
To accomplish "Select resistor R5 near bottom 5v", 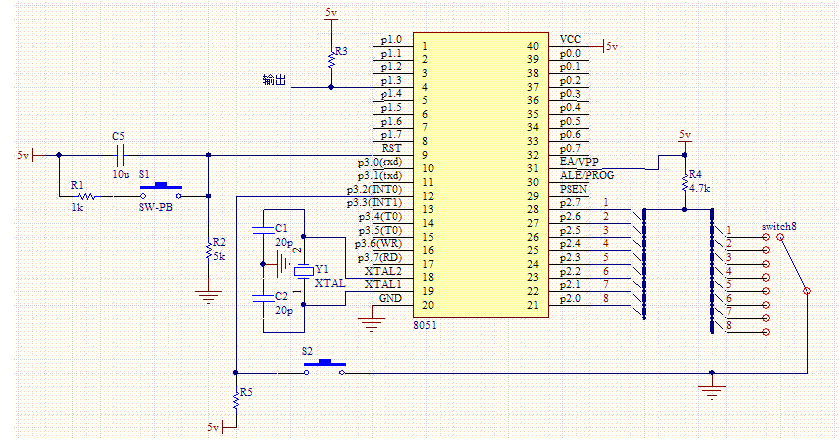I will click(236, 399).
